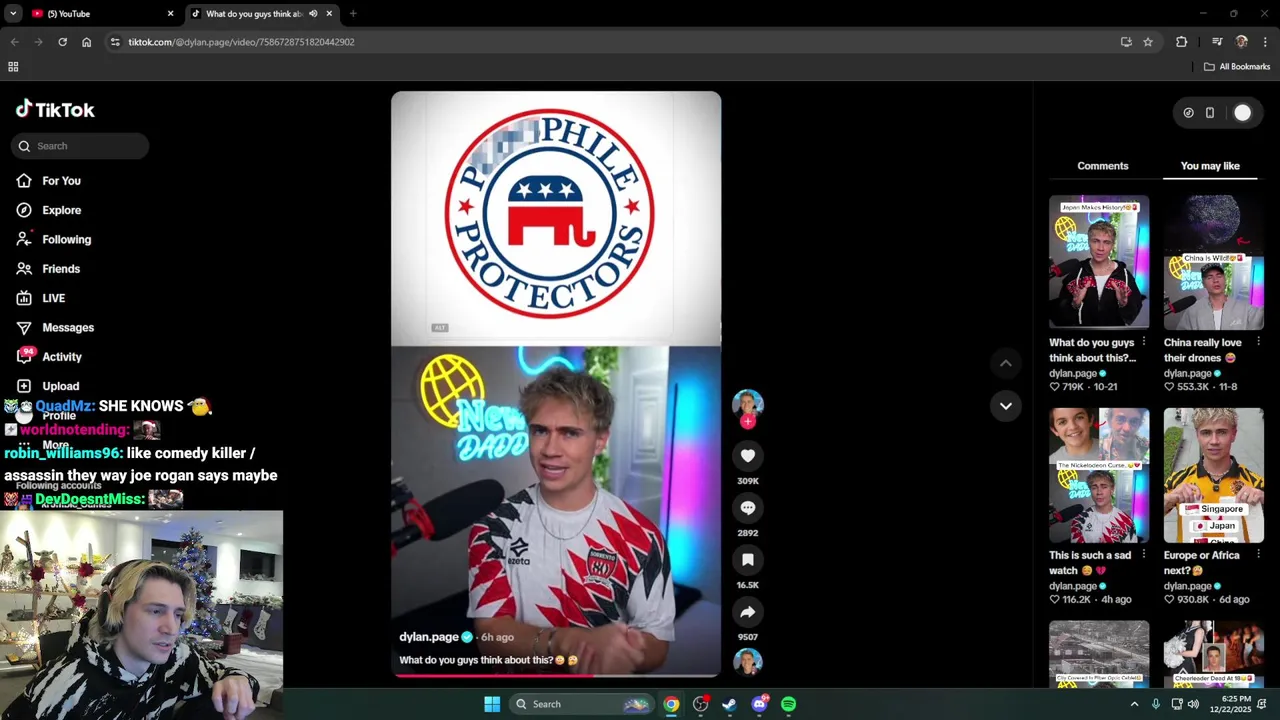This screenshot has width=1280, height=720.
Task: View site information icon in address bar
Action: 115,42
